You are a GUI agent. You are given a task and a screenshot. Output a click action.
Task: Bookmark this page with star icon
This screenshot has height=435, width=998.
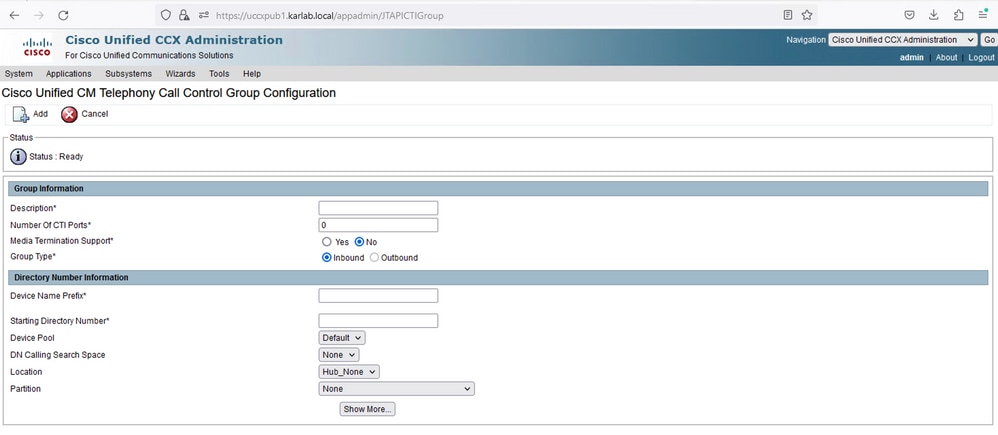(x=806, y=15)
